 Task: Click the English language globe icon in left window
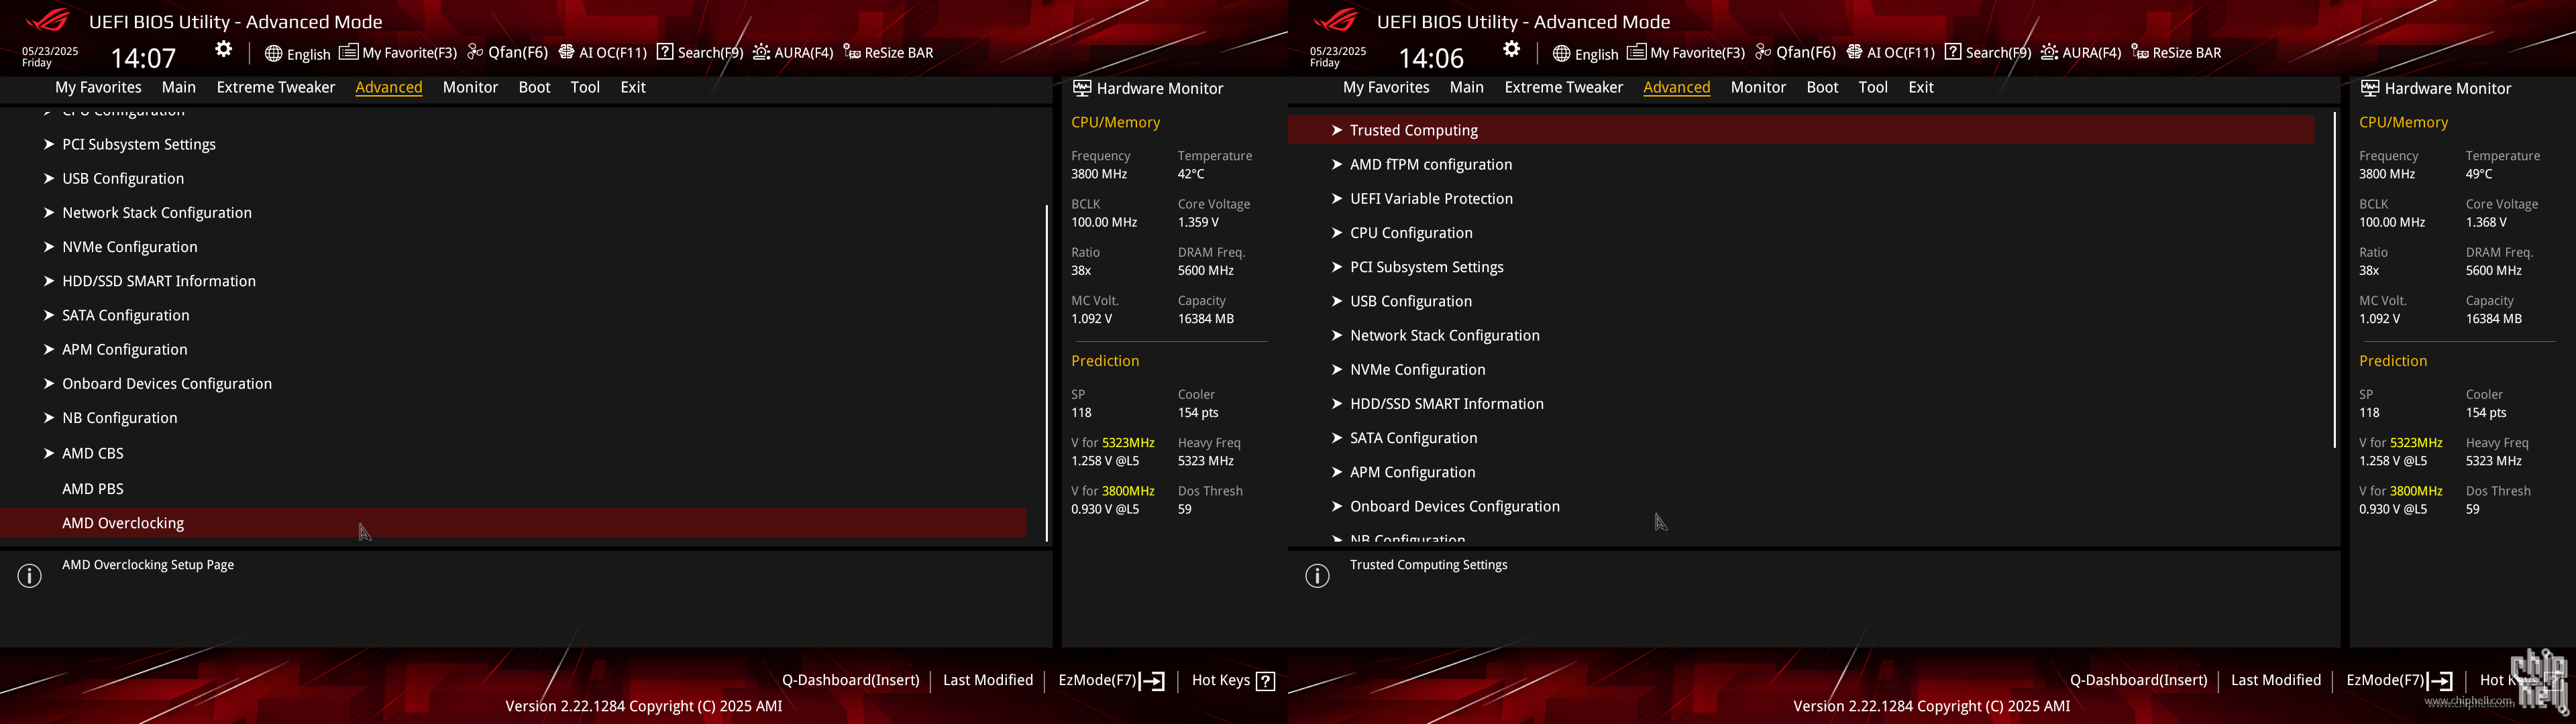273,53
